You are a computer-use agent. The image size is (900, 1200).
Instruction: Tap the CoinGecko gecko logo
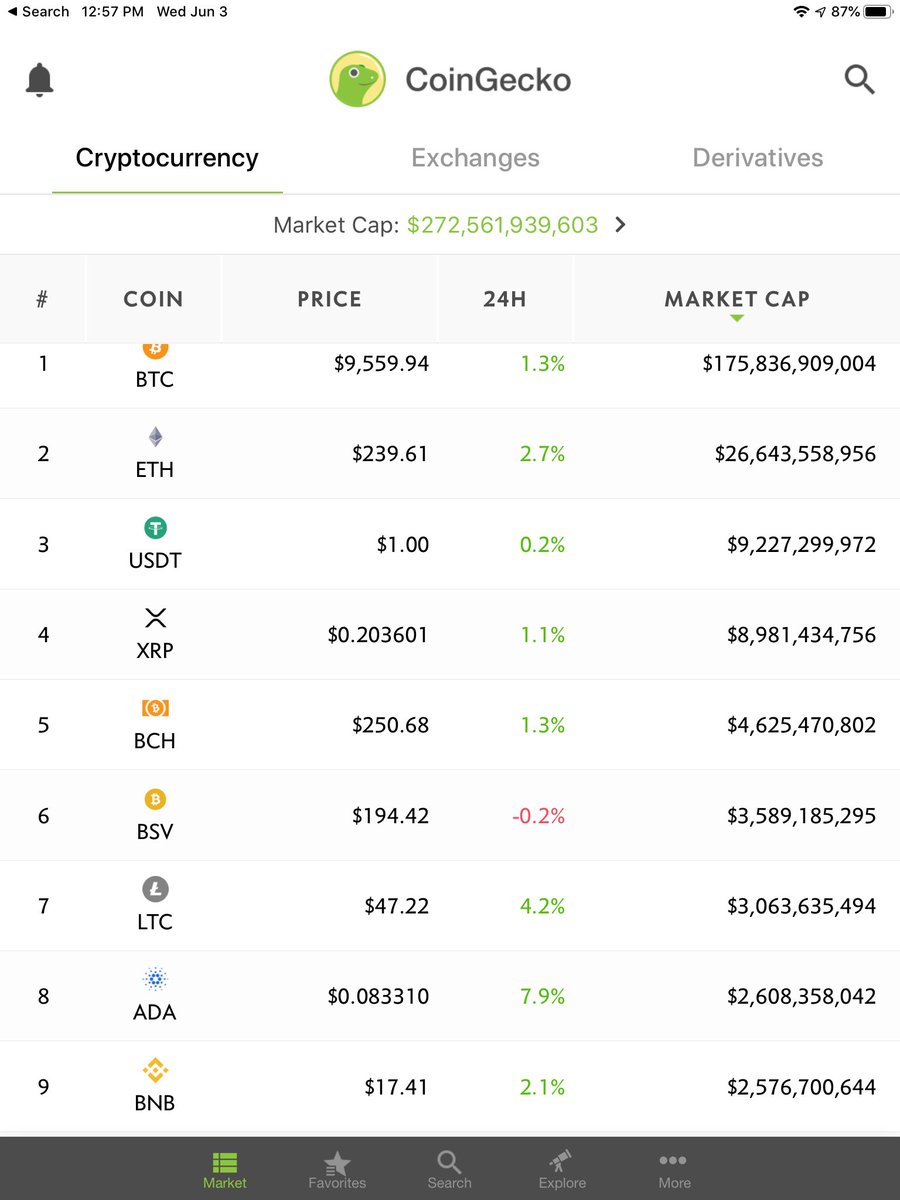pyautogui.click(x=358, y=79)
